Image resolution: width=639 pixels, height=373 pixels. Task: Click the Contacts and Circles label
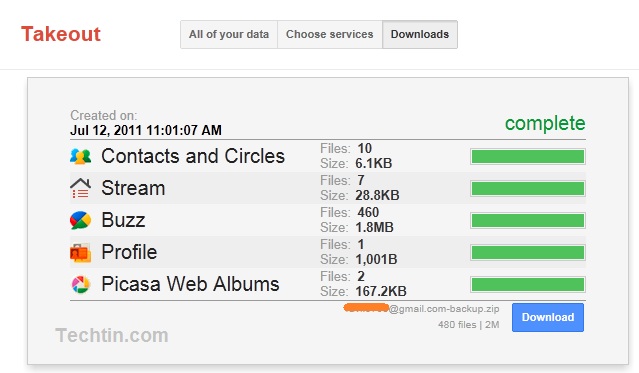coord(193,156)
